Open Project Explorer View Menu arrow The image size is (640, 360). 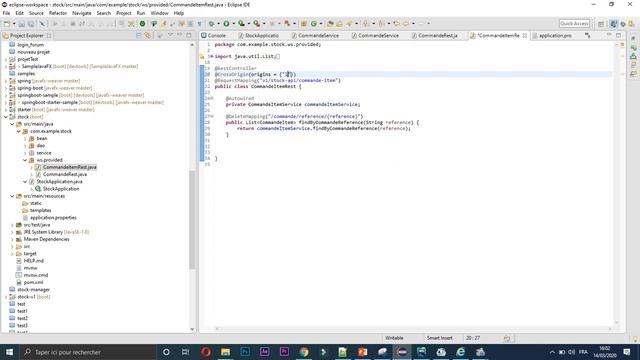pos(171,36)
